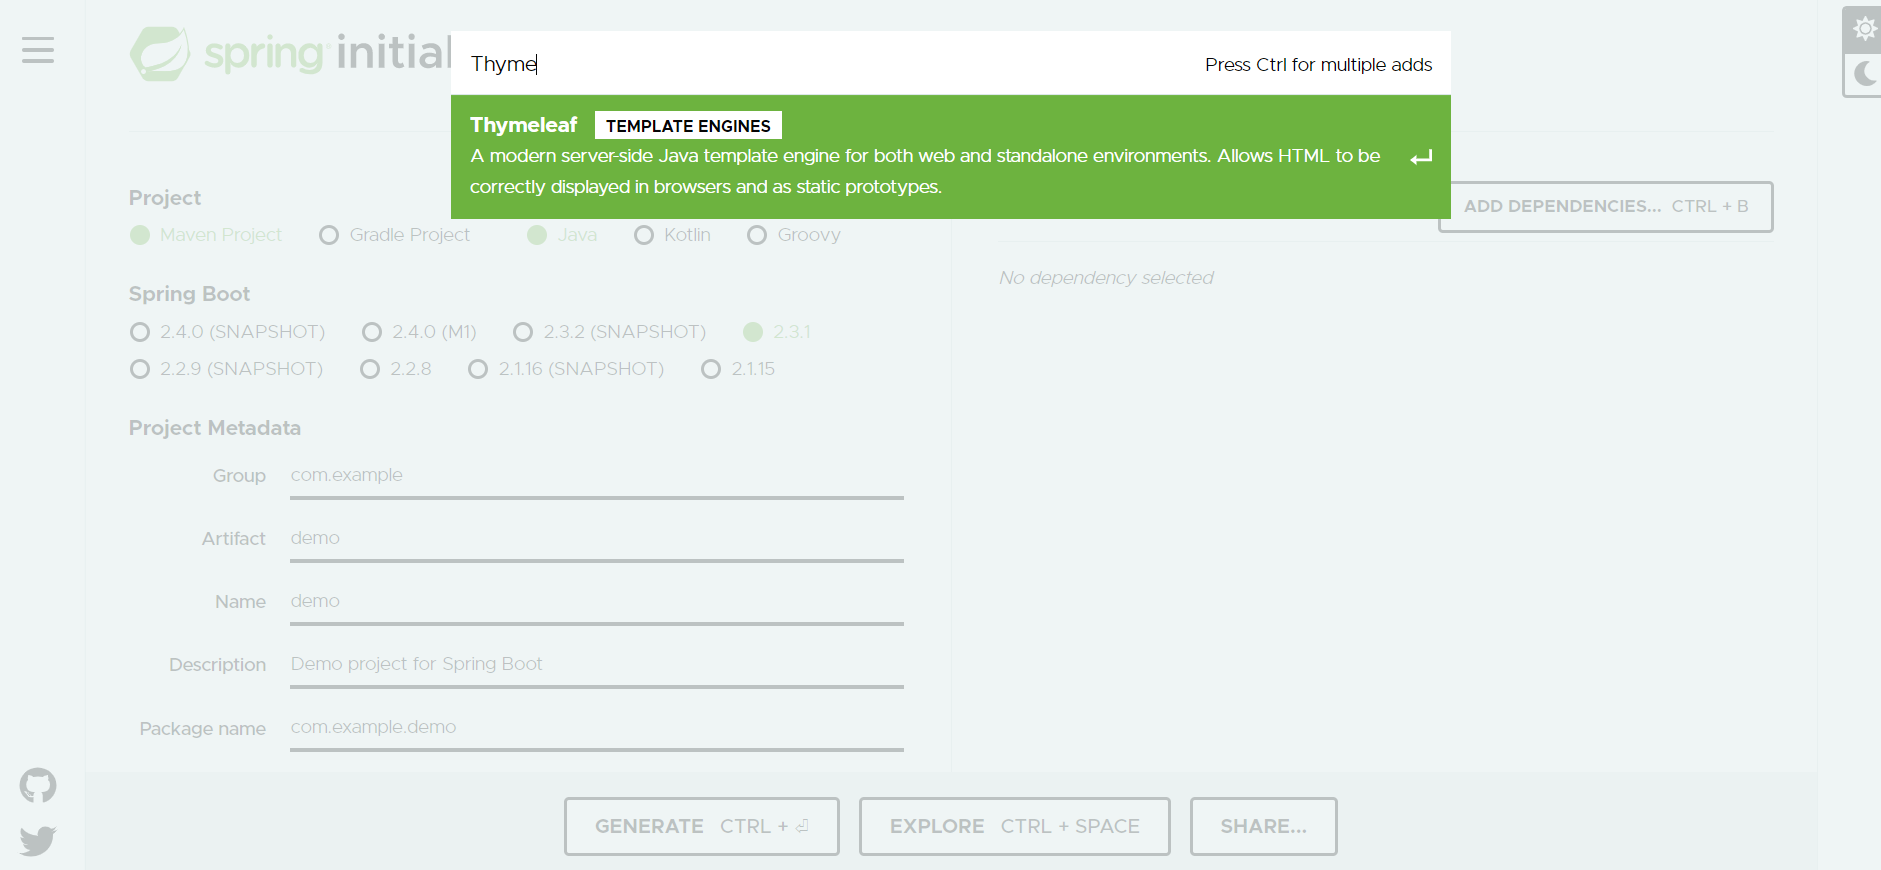The width and height of the screenshot is (1881, 870).
Task: Choose Java as language
Action: point(562,235)
